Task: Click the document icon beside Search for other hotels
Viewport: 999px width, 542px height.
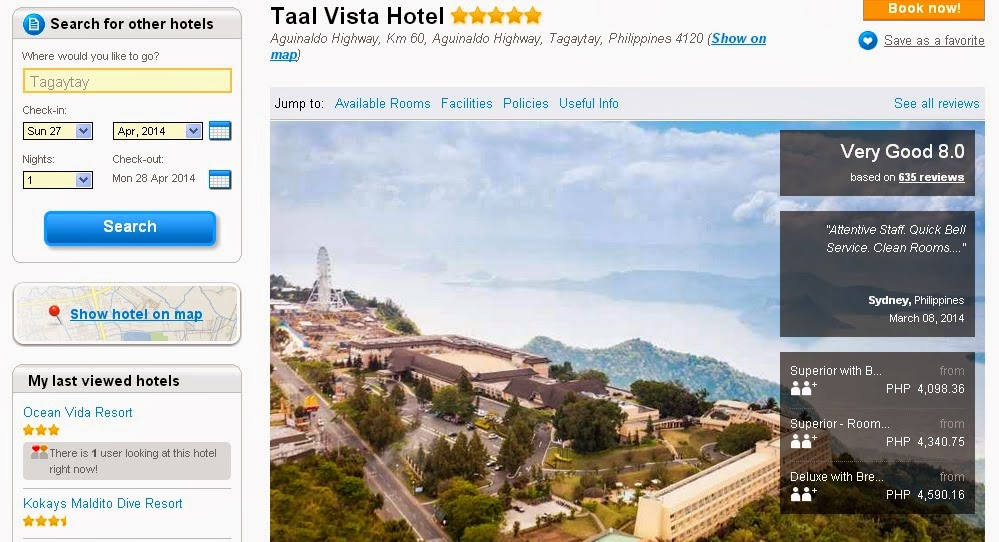Action: tap(33, 24)
